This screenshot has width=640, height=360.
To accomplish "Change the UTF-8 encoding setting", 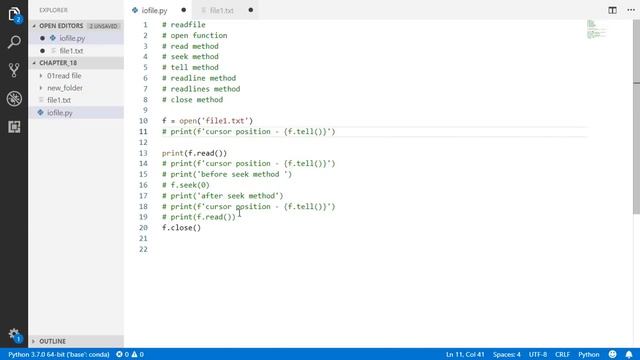I will (538, 354).
